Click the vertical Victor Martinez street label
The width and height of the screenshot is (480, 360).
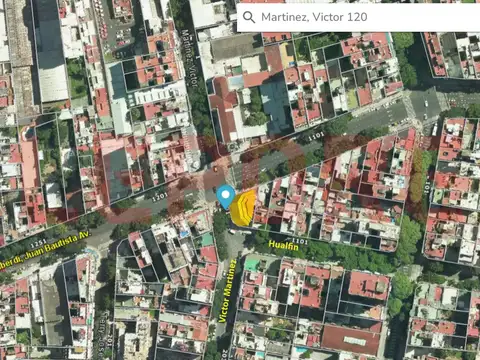click(x=227, y=291)
